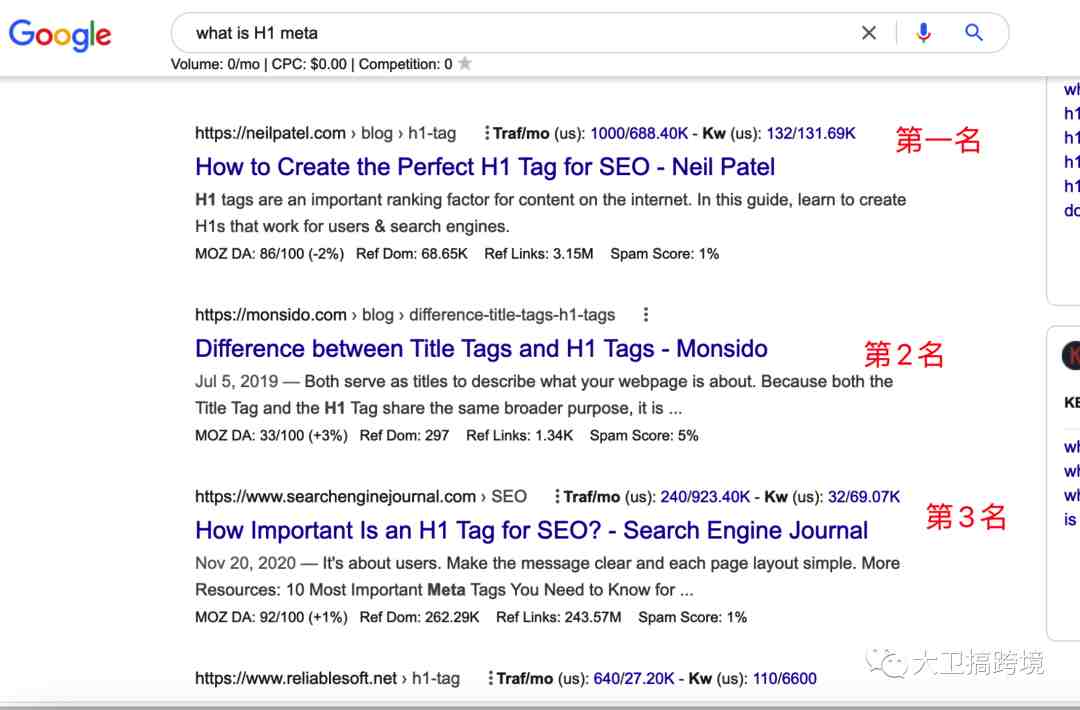
Task: Click 'Ref Dom: 297' metric
Action: (404, 435)
